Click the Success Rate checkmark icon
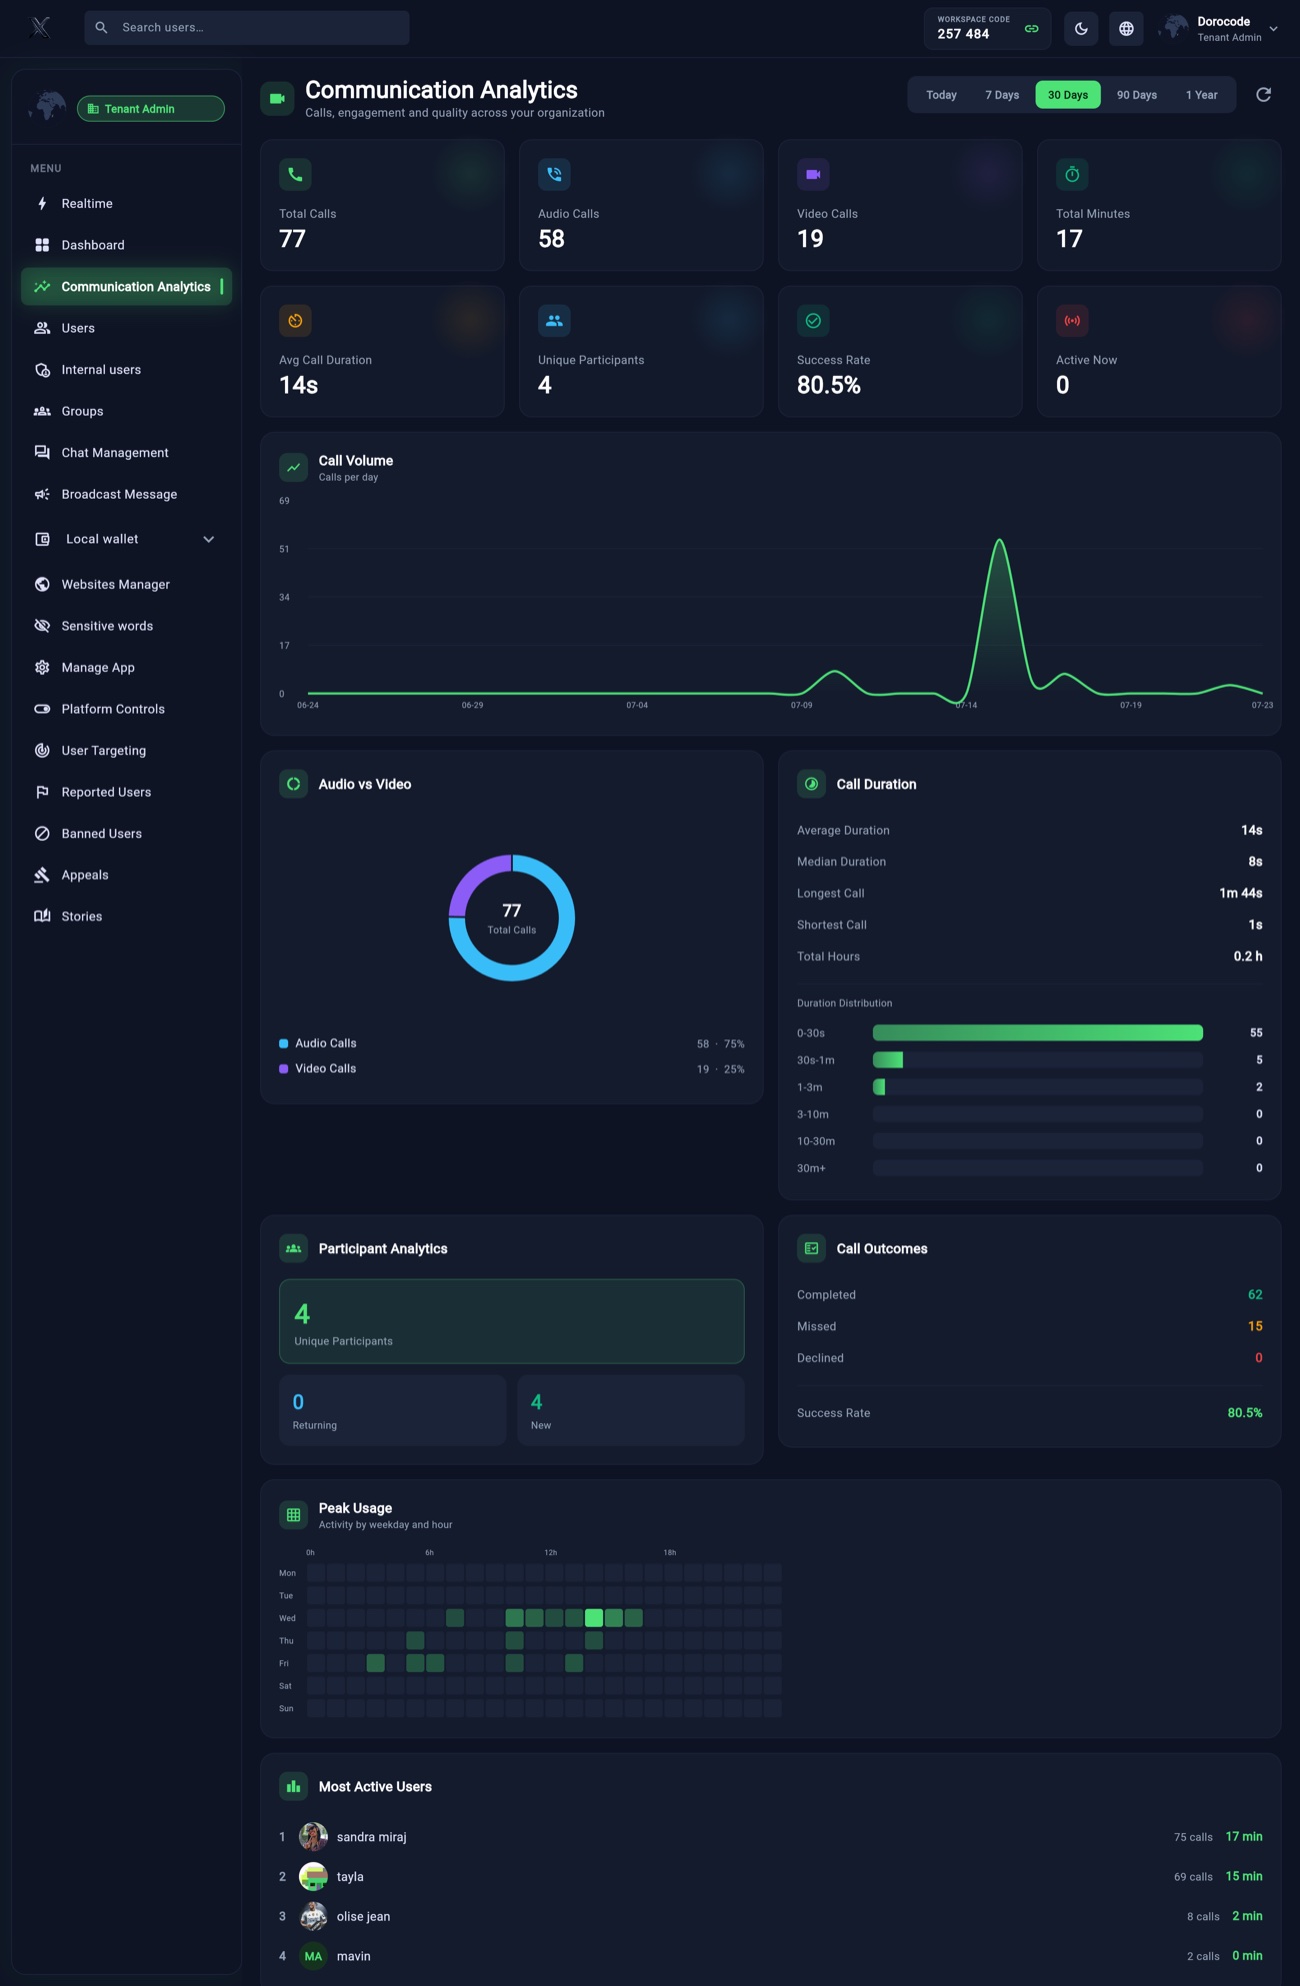1300x1986 pixels. coord(813,321)
